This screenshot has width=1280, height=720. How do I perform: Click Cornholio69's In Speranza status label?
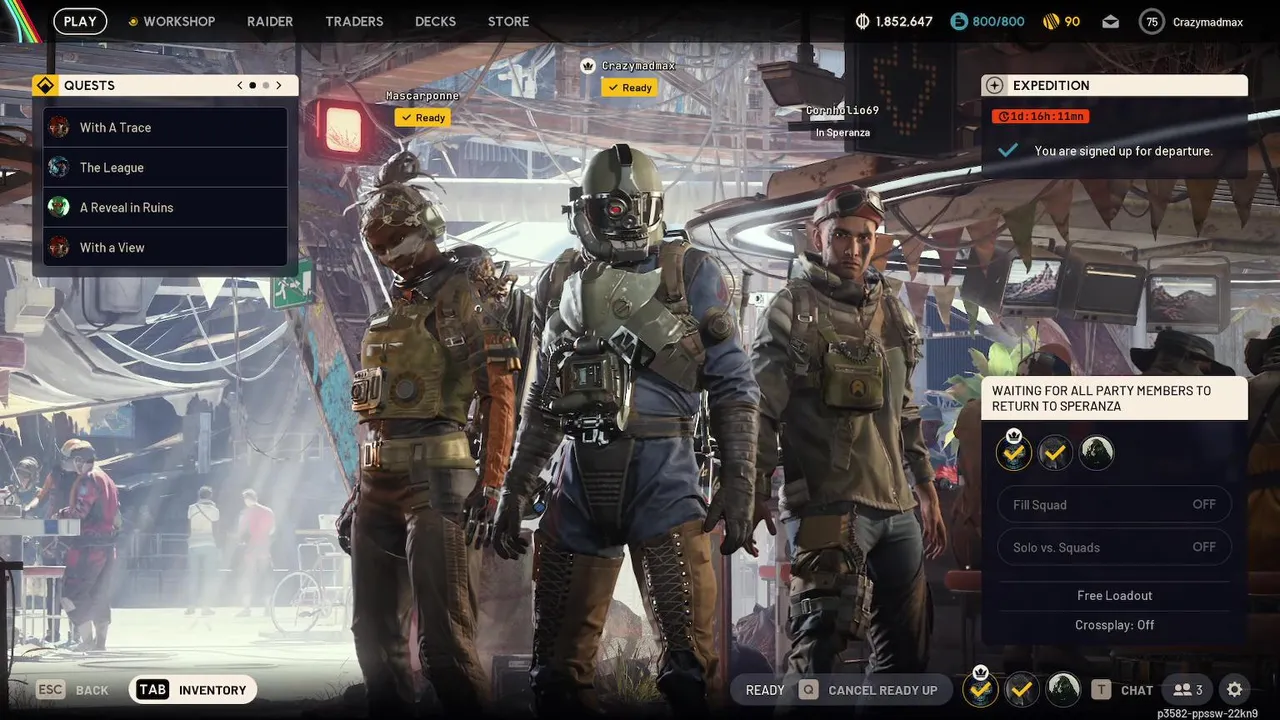pyautogui.click(x=842, y=132)
